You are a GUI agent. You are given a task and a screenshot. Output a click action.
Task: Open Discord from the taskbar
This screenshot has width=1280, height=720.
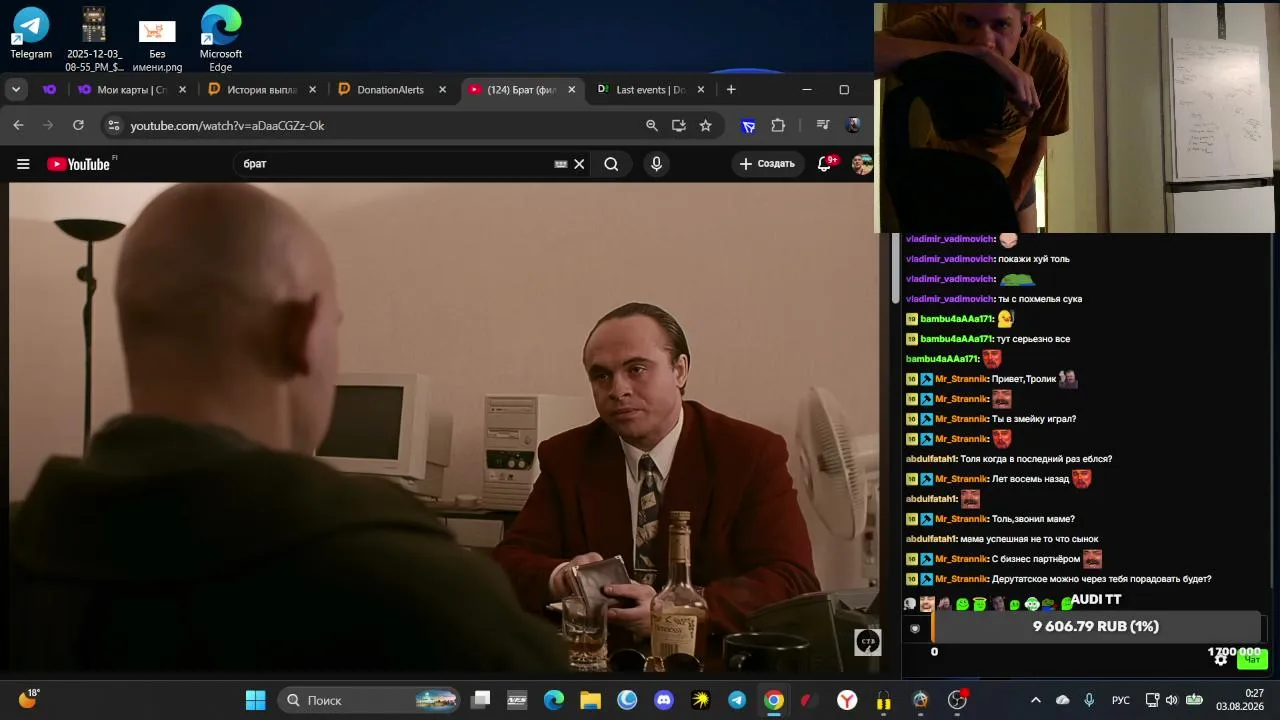pos(664,700)
